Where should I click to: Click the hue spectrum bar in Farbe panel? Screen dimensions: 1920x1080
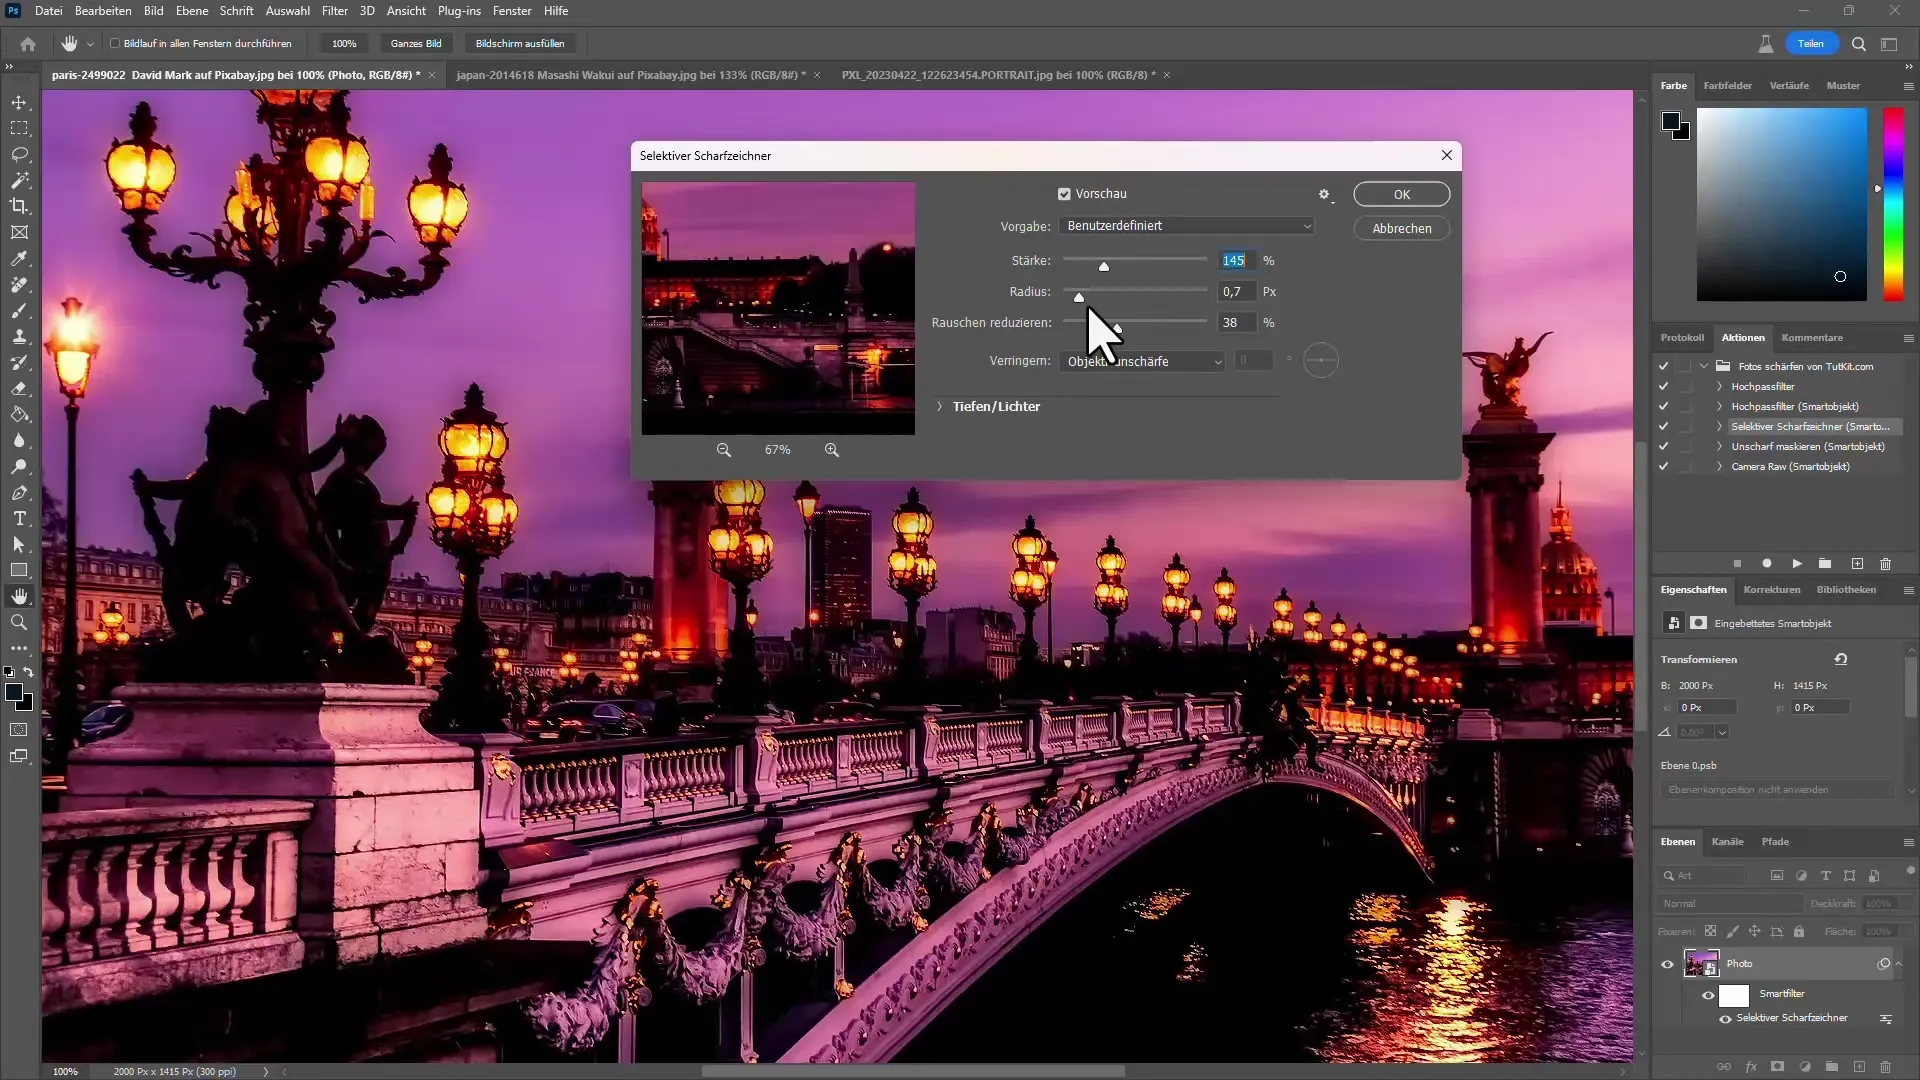coord(1893,204)
